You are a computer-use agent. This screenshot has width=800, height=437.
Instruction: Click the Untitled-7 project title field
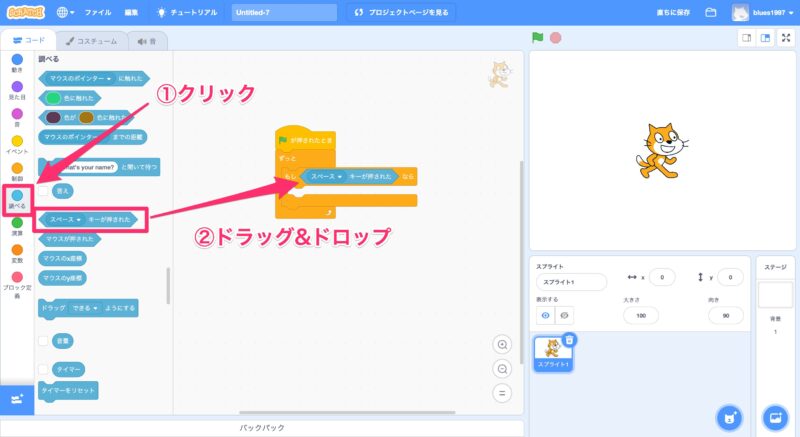pos(283,13)
